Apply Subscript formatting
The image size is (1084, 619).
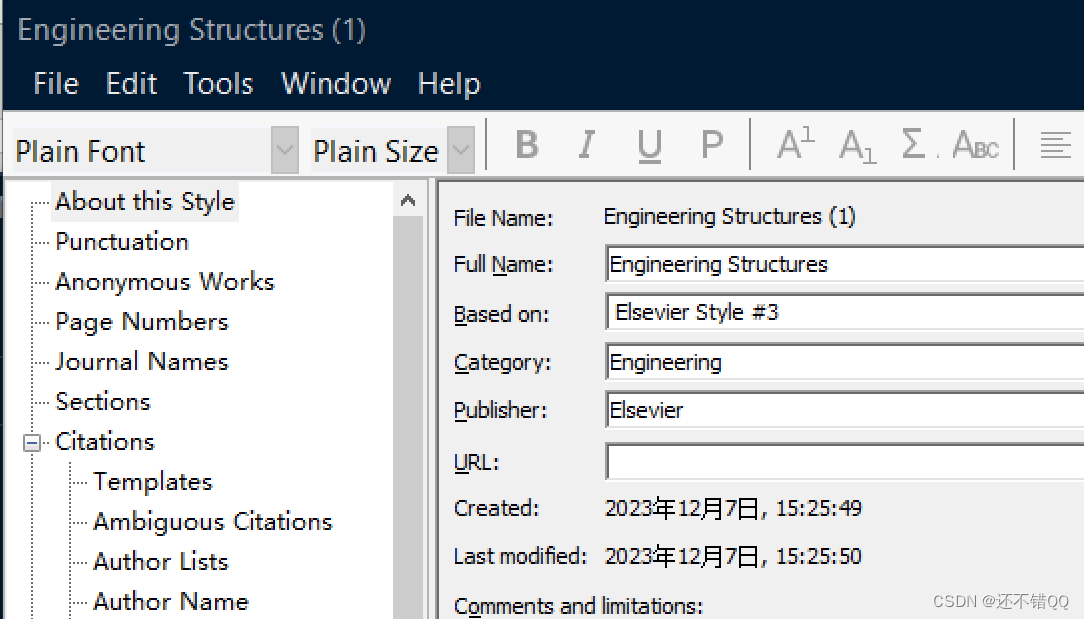coord(857,146)
